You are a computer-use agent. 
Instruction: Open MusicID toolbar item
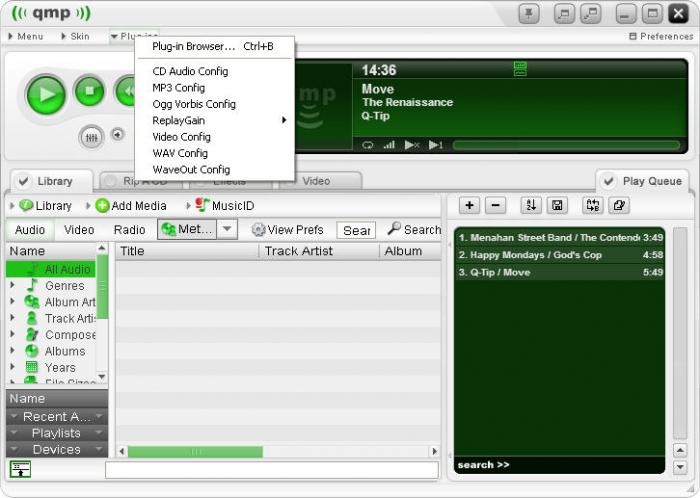coord(225,205)
